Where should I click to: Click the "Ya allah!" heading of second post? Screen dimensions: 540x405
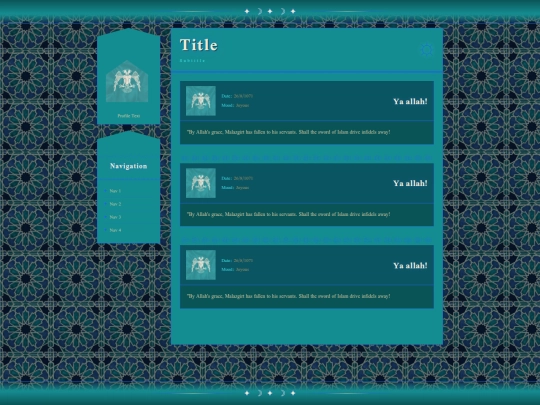[x=410, y=183]
